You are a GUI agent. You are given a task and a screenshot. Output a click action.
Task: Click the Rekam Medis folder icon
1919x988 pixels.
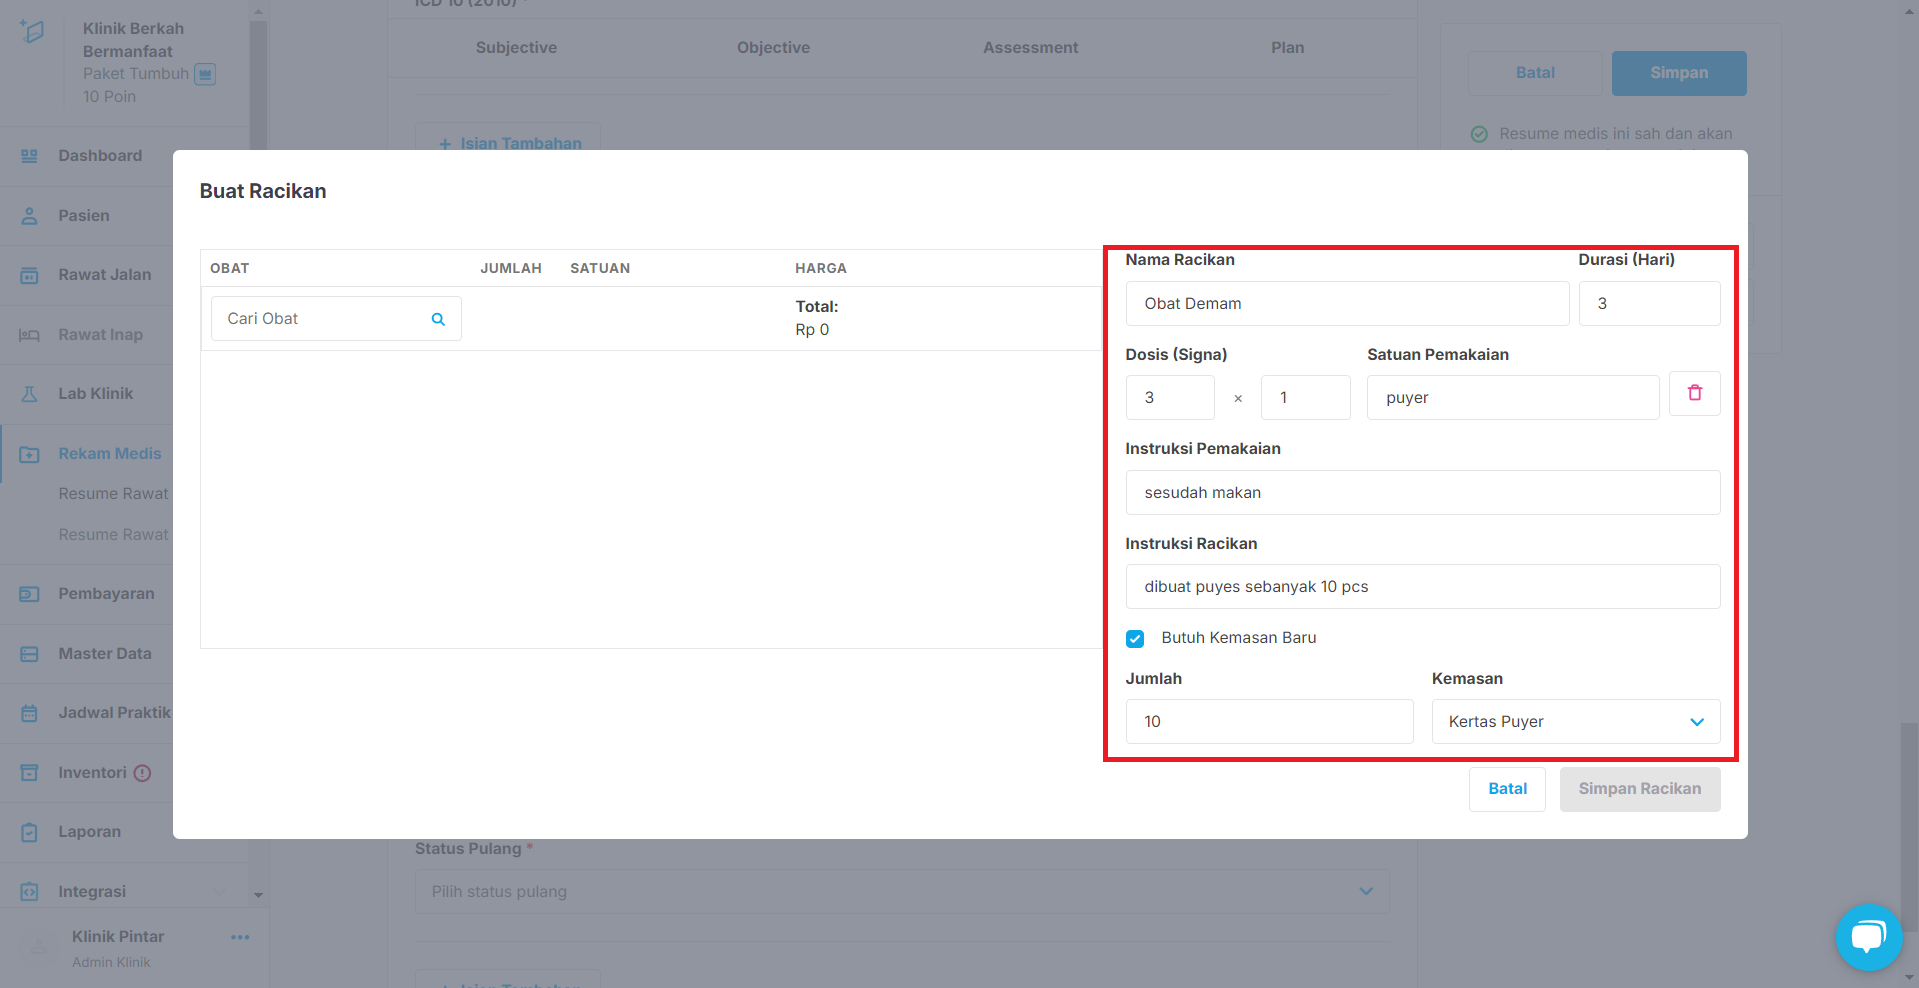pyautogui.click(x=29, y=454)
